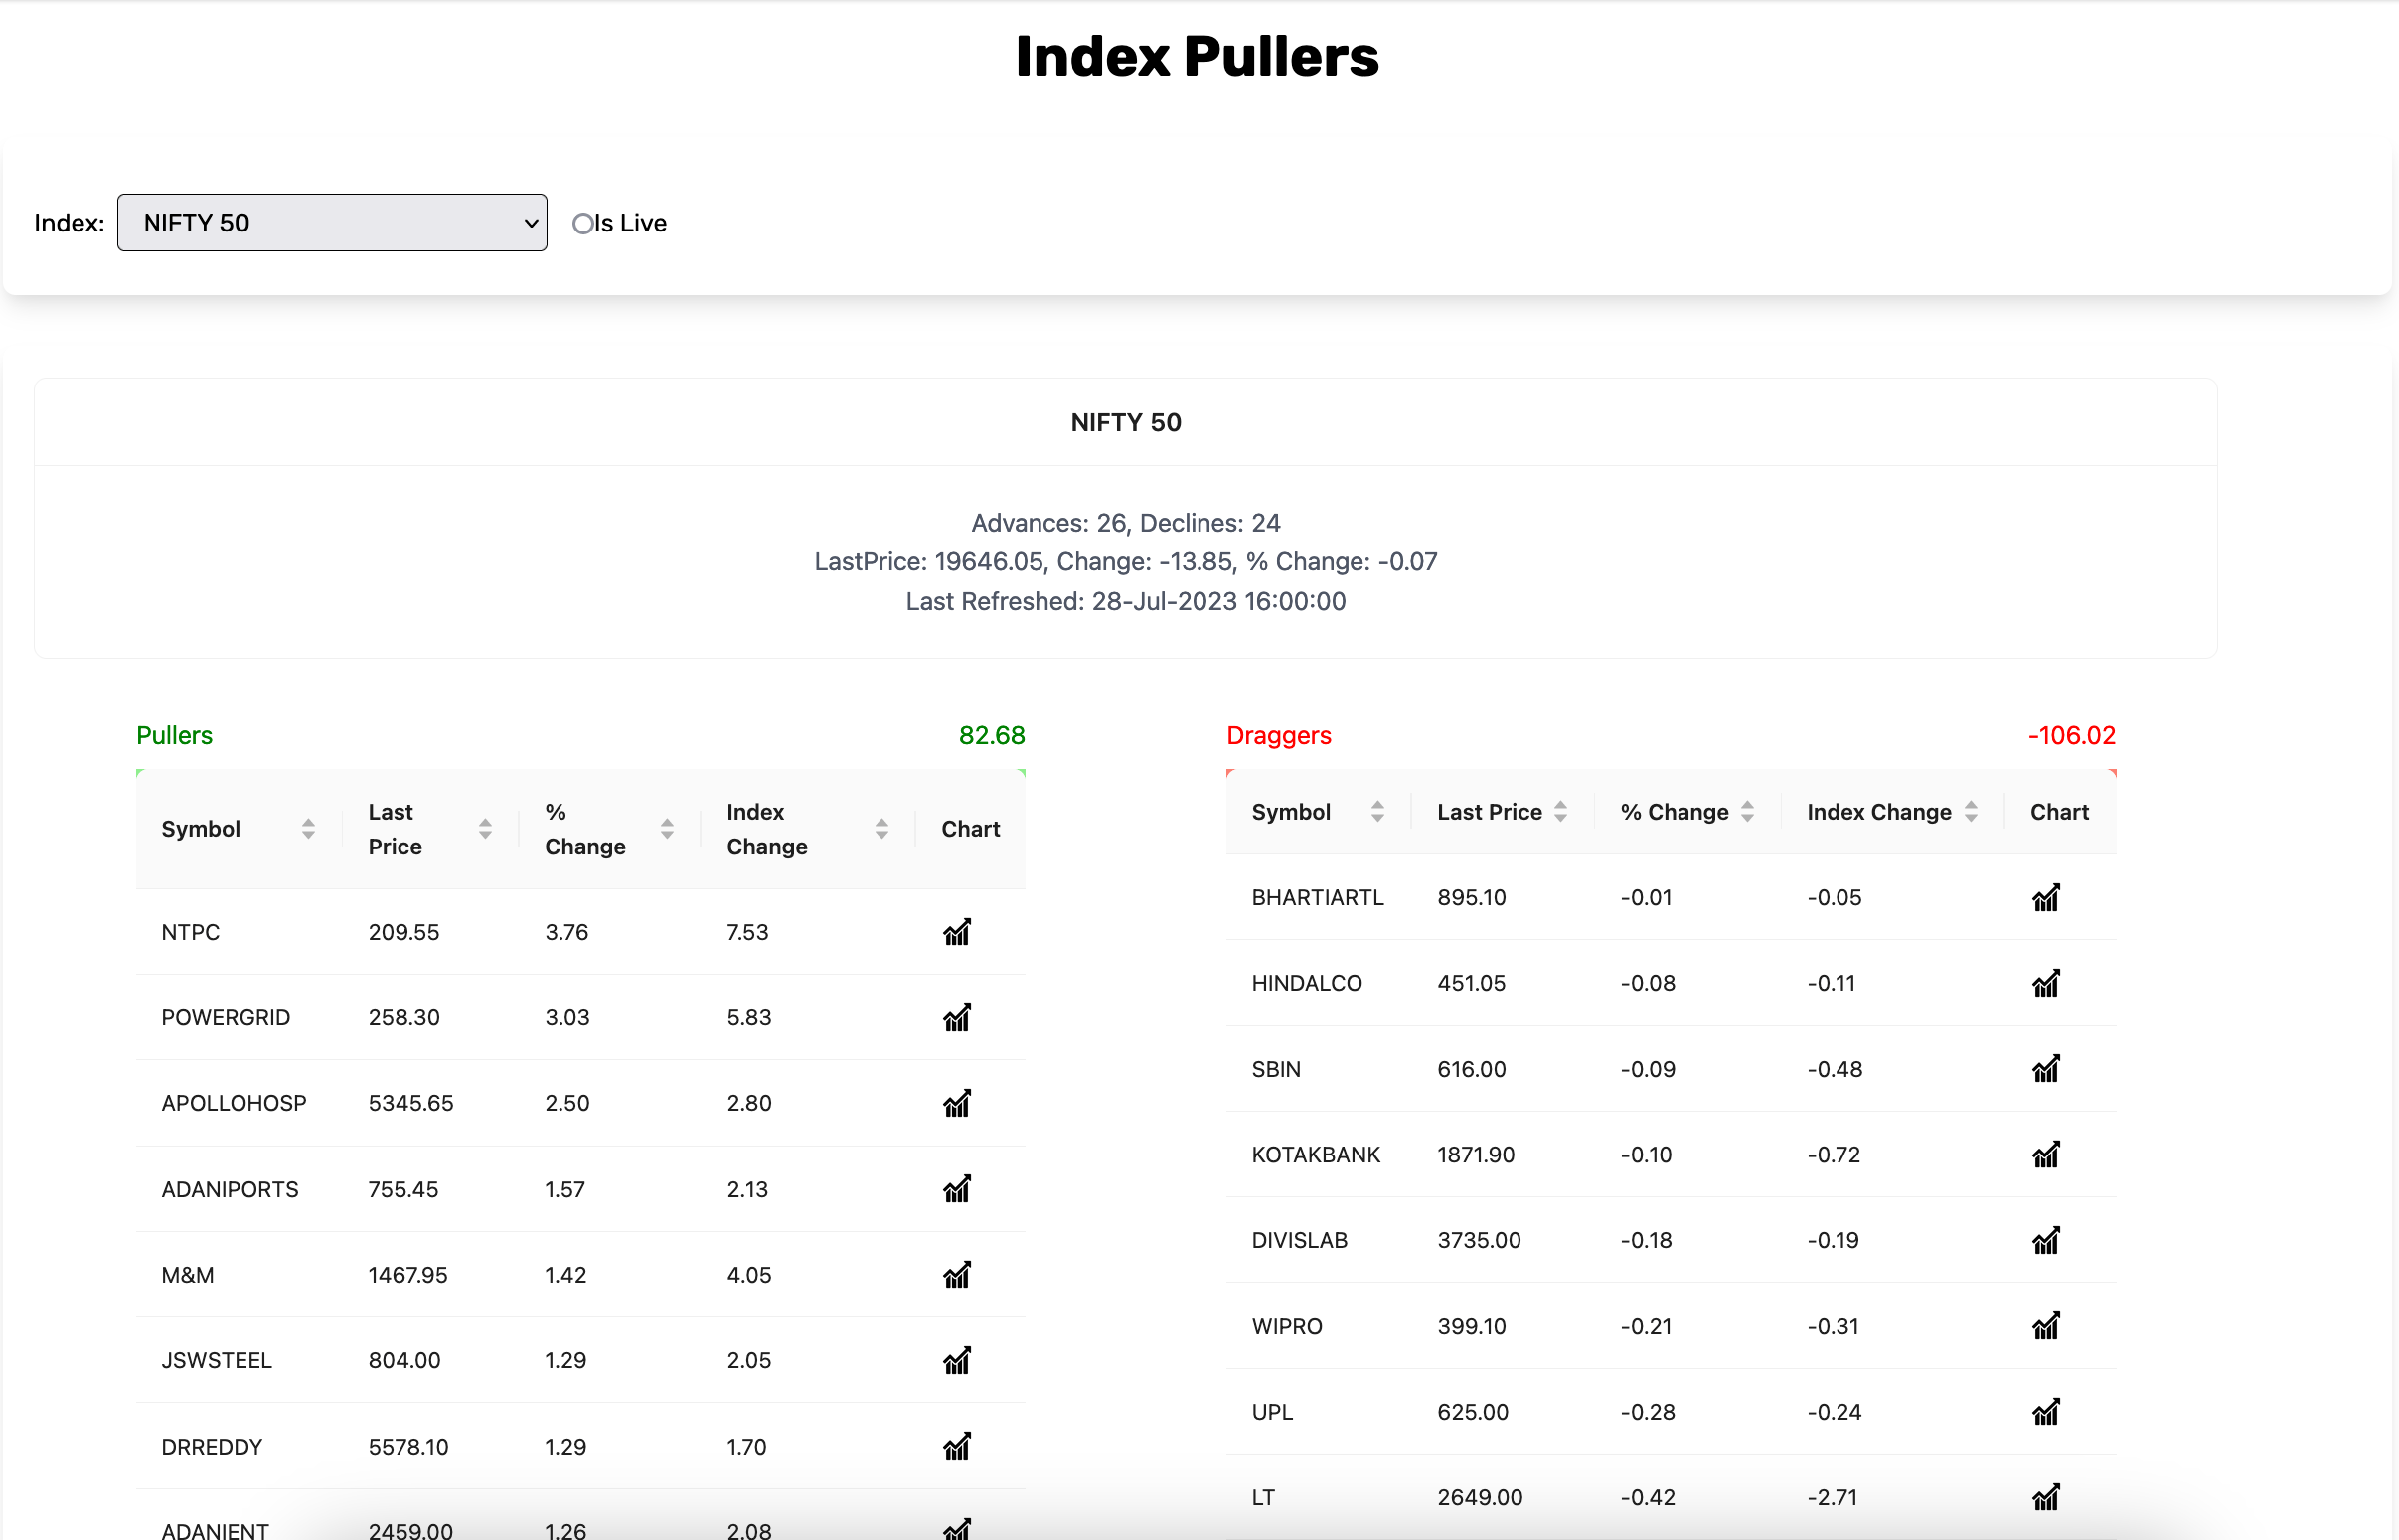Open the chart for BHARTIARTL
Image resolution: width=2399 pixels, height=1540 pixels.
2046,897
